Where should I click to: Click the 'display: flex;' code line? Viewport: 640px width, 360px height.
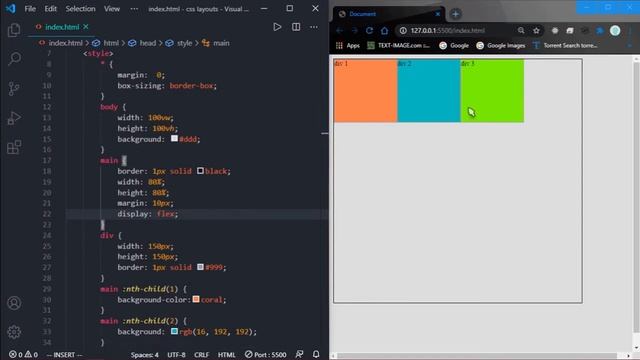point(147,214)
